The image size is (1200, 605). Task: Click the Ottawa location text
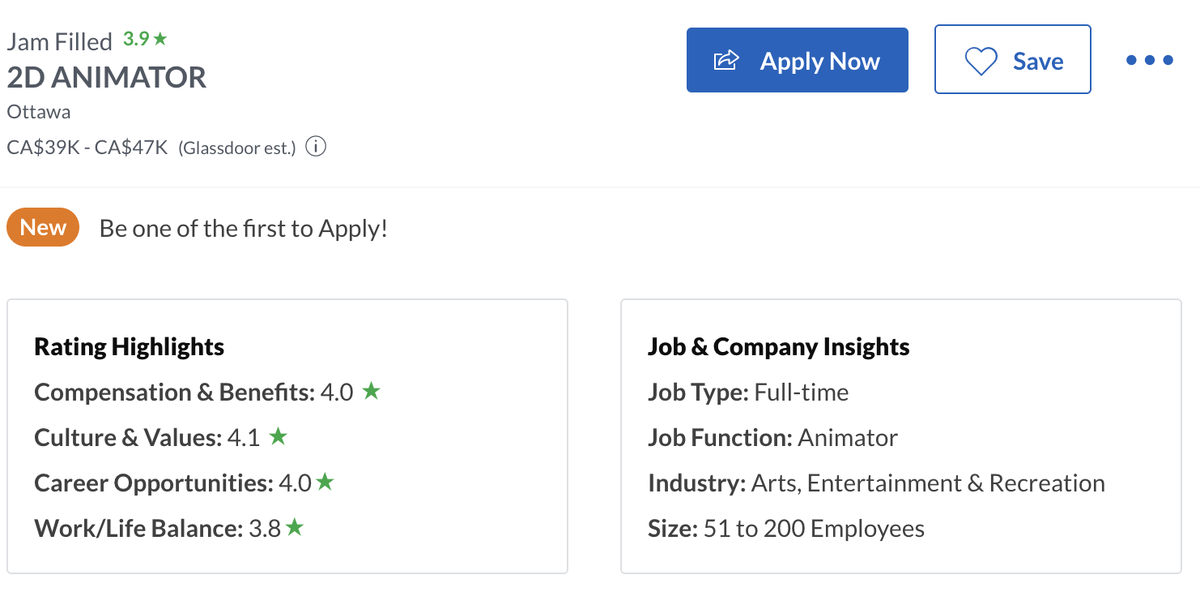[x=39, y=112]
